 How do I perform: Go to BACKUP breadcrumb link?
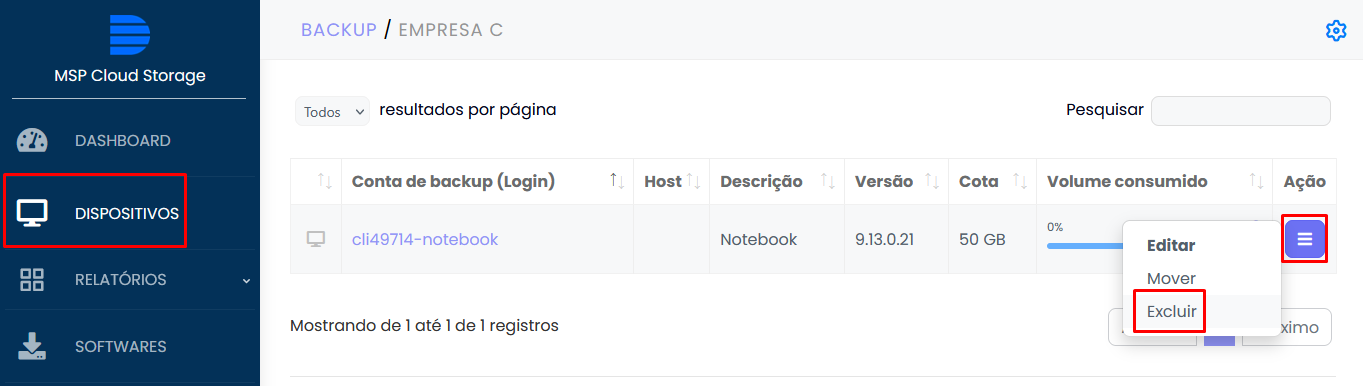339,30
